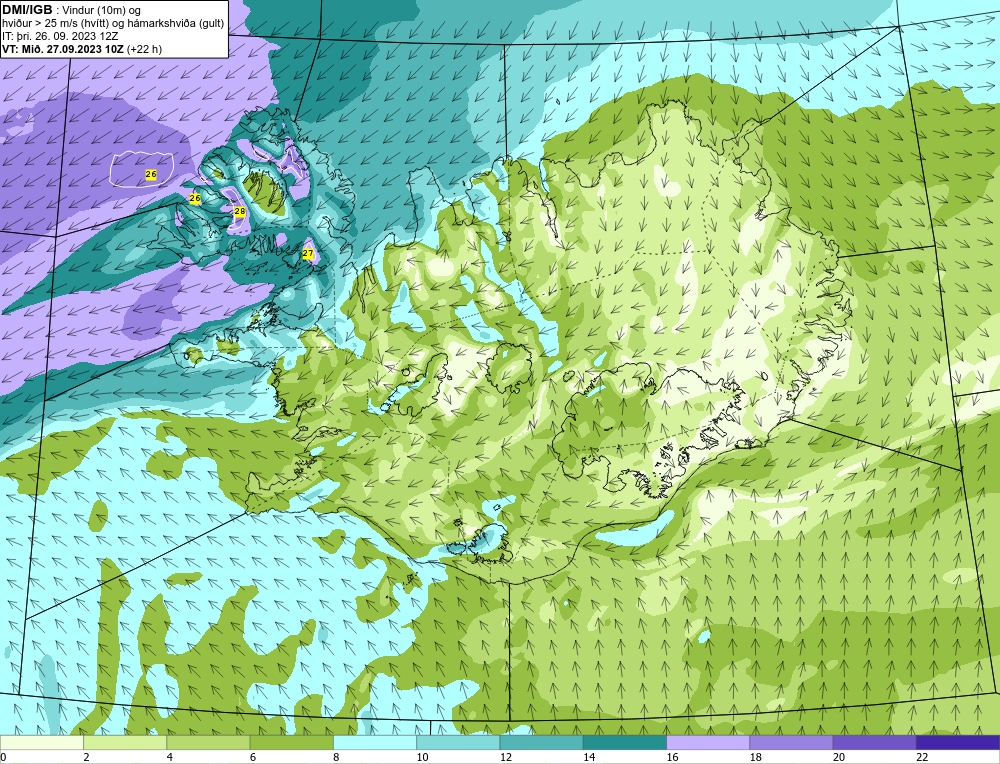Click the legend scale number 18
Viewport: 1000px width, 764px height.
tap(756, 757)
